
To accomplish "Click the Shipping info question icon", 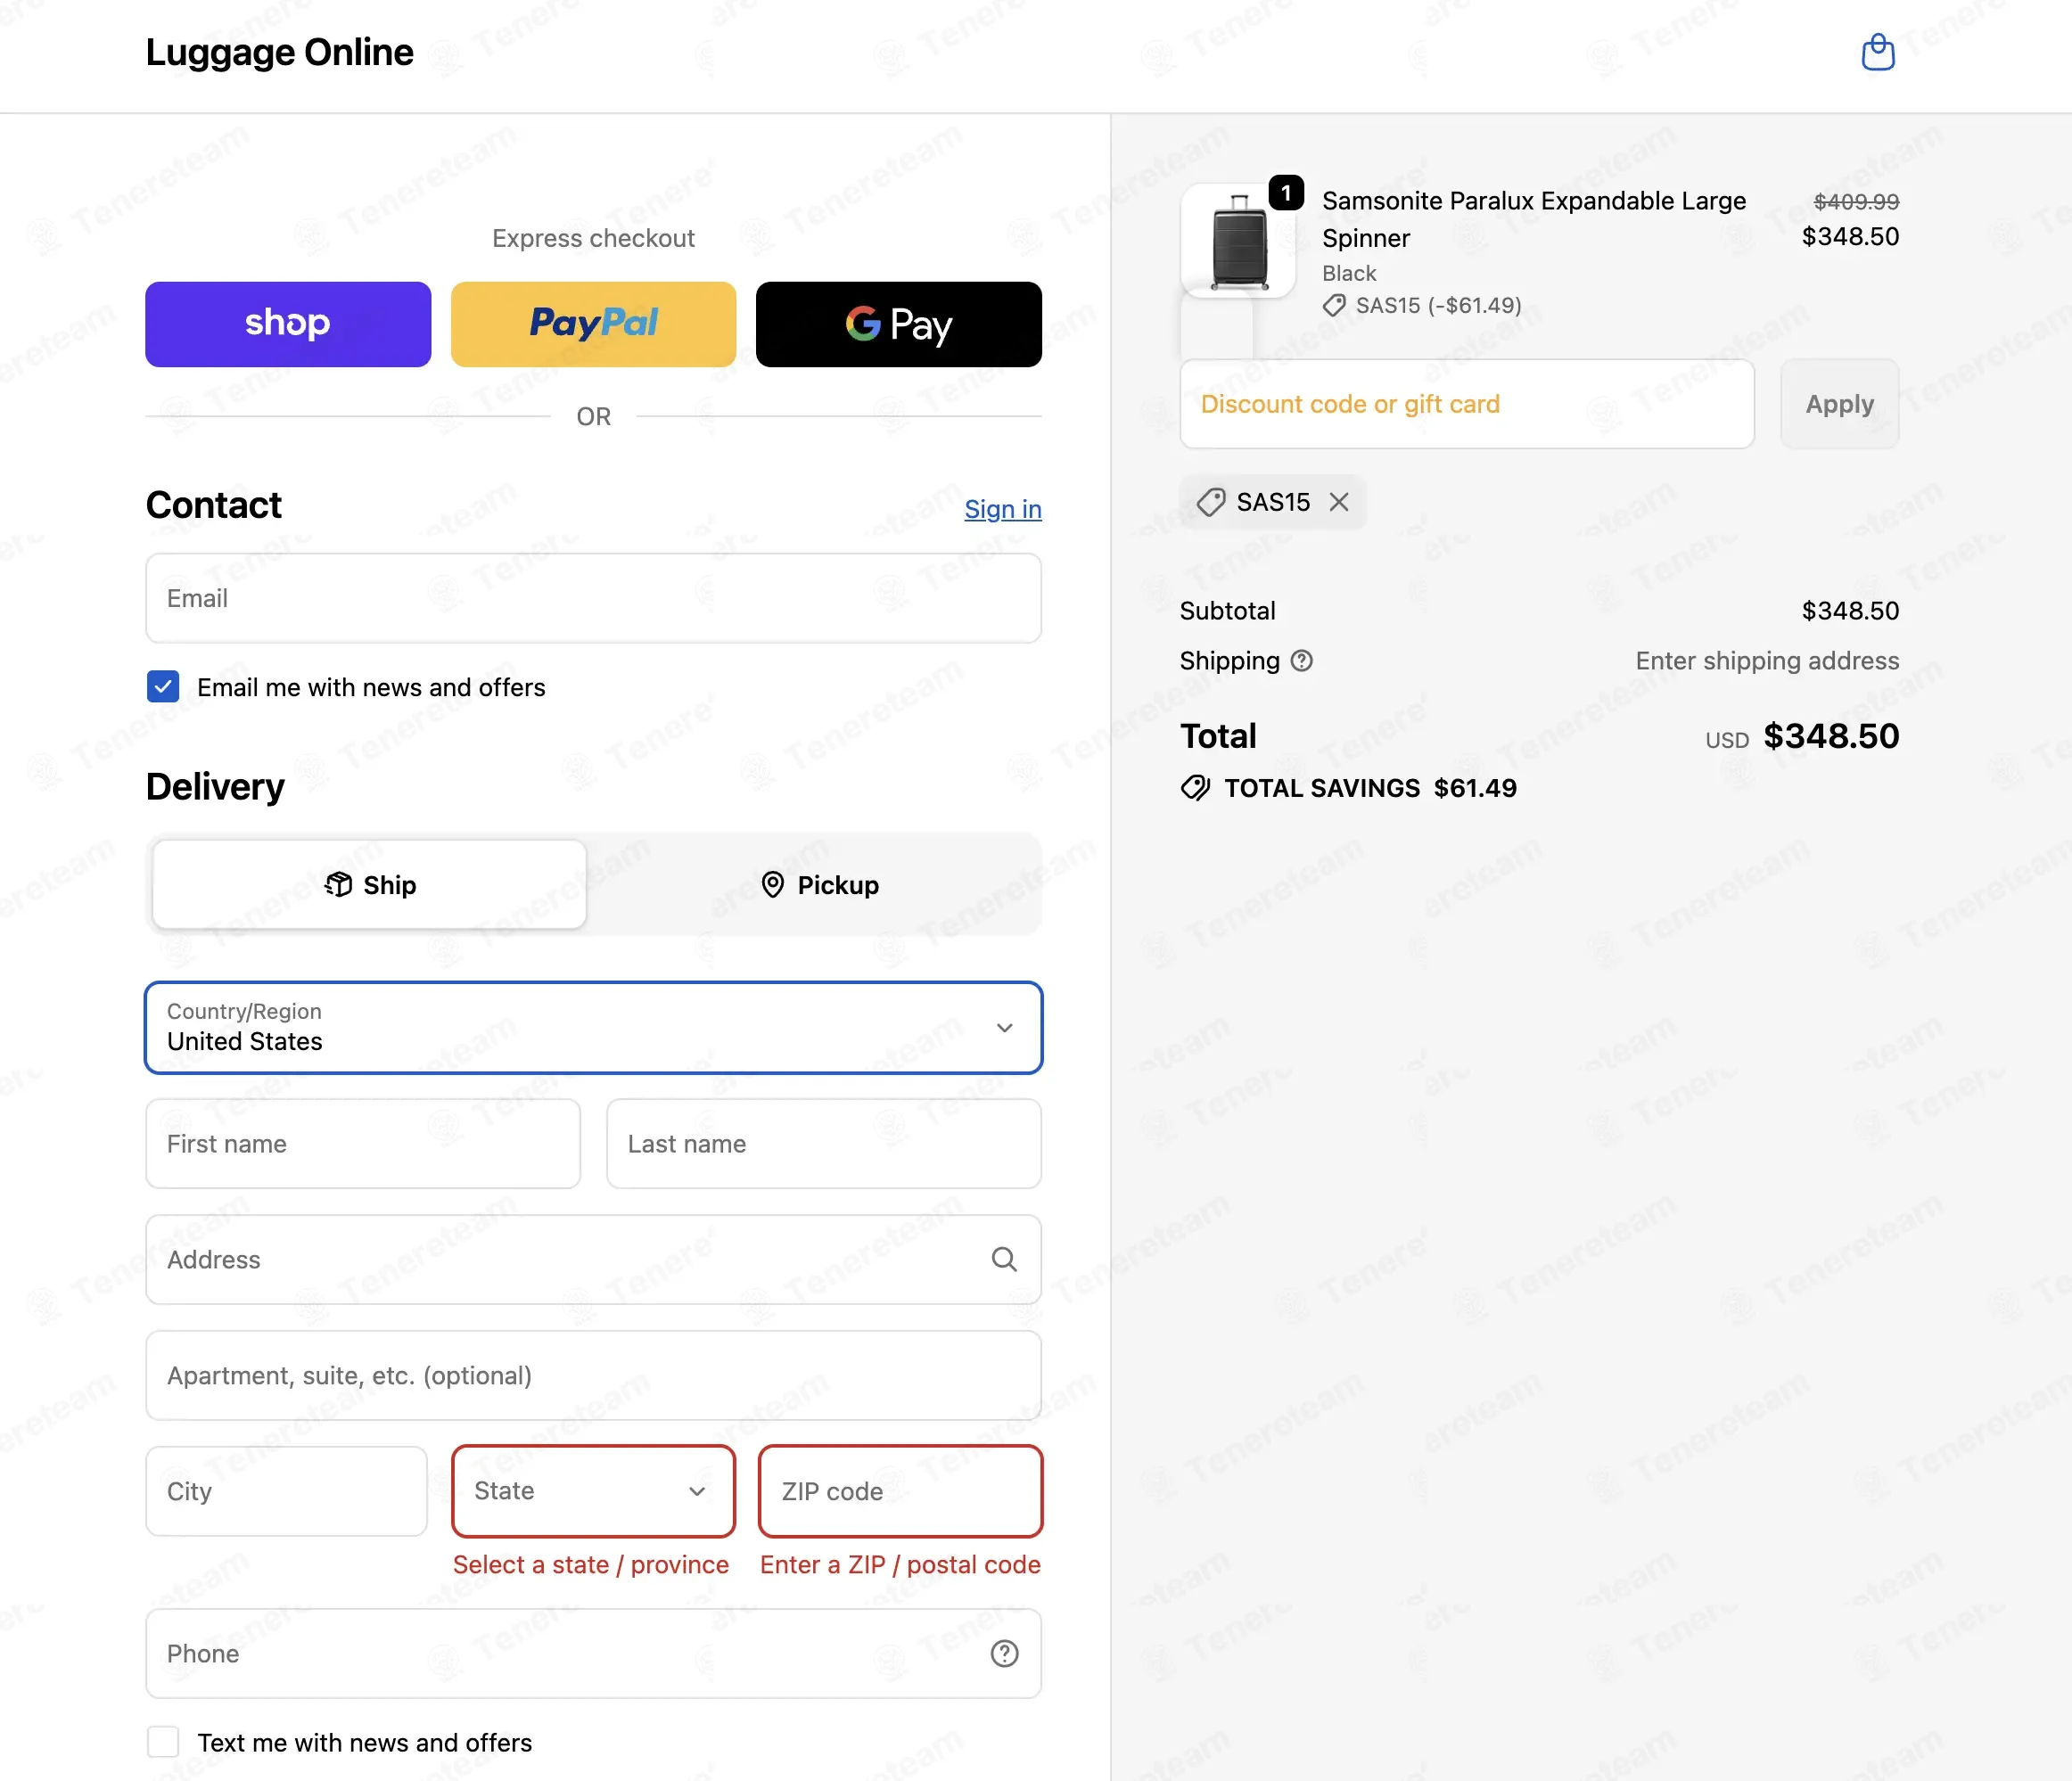I will point(1301,661).
